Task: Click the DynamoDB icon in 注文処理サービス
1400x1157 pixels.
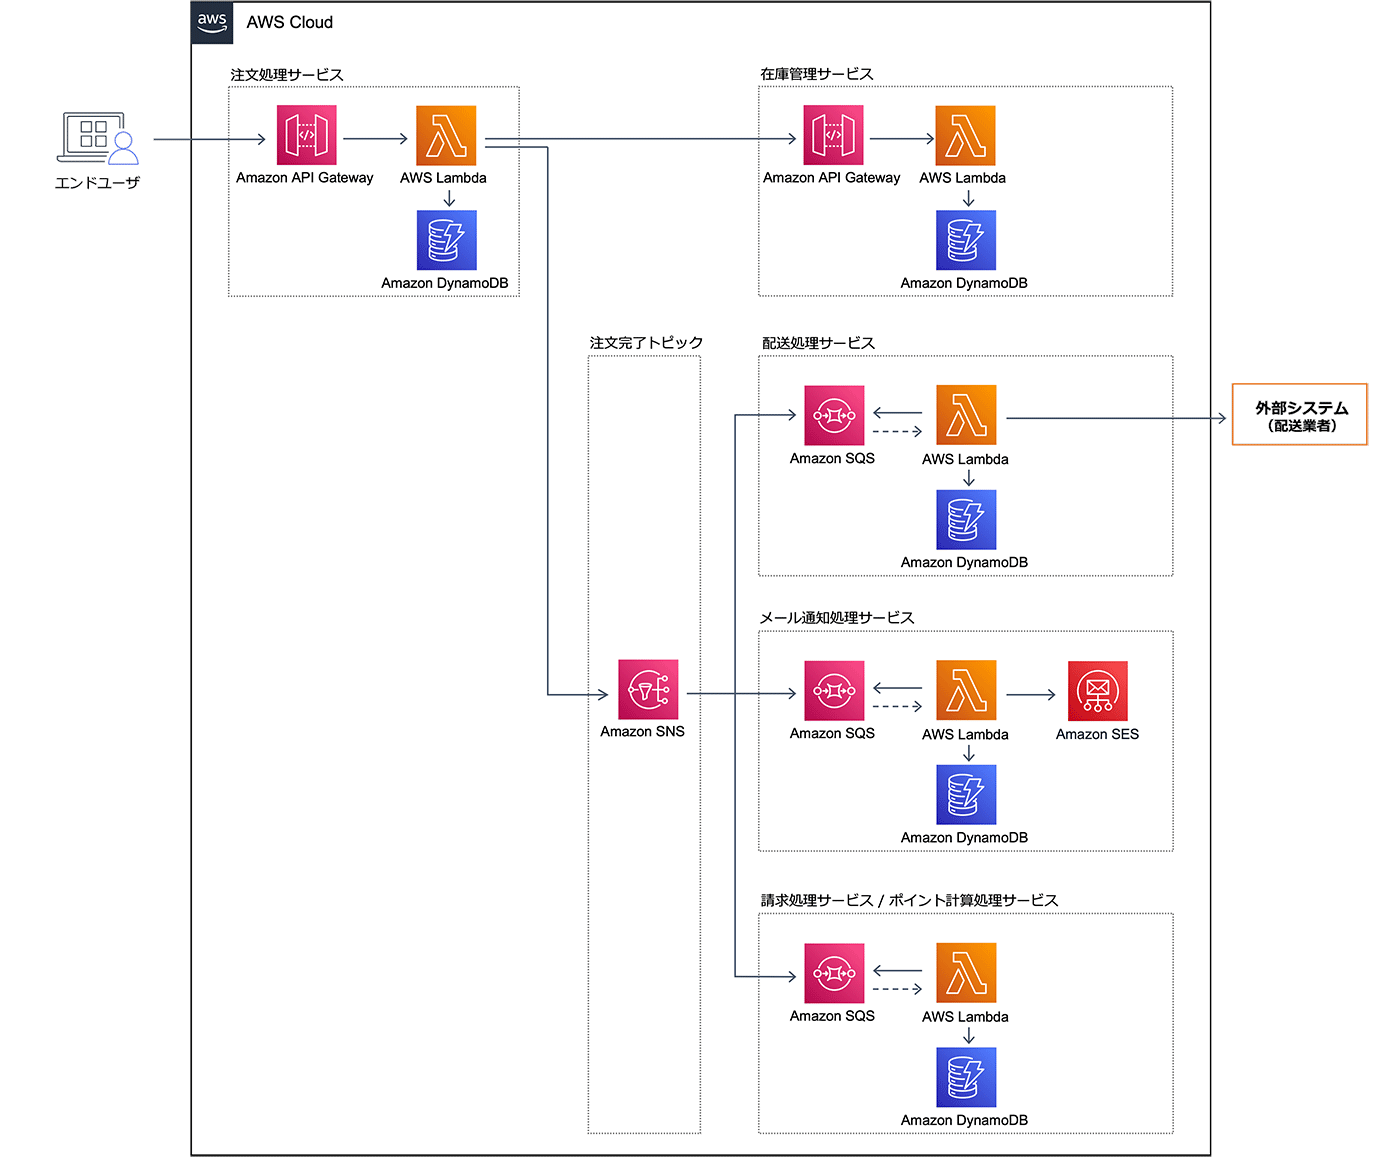Action: point(446,240)
